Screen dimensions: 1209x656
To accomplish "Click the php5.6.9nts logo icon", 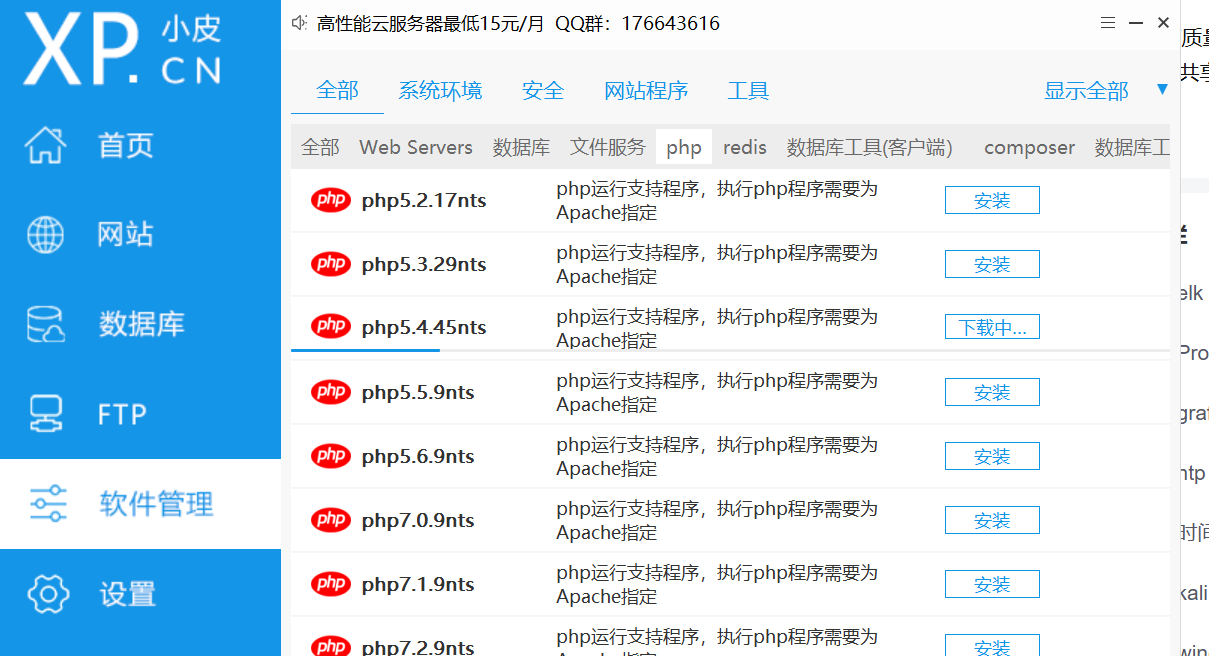I will click(x=330, y=456).
